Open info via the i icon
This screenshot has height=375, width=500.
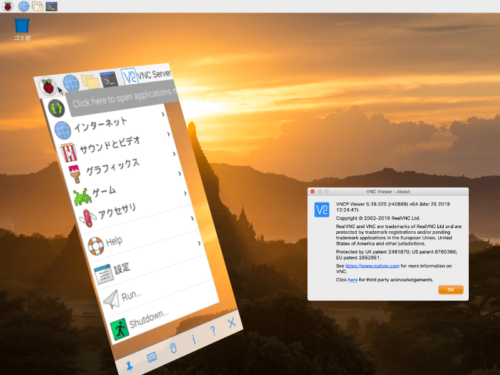(x=194, y=339)
